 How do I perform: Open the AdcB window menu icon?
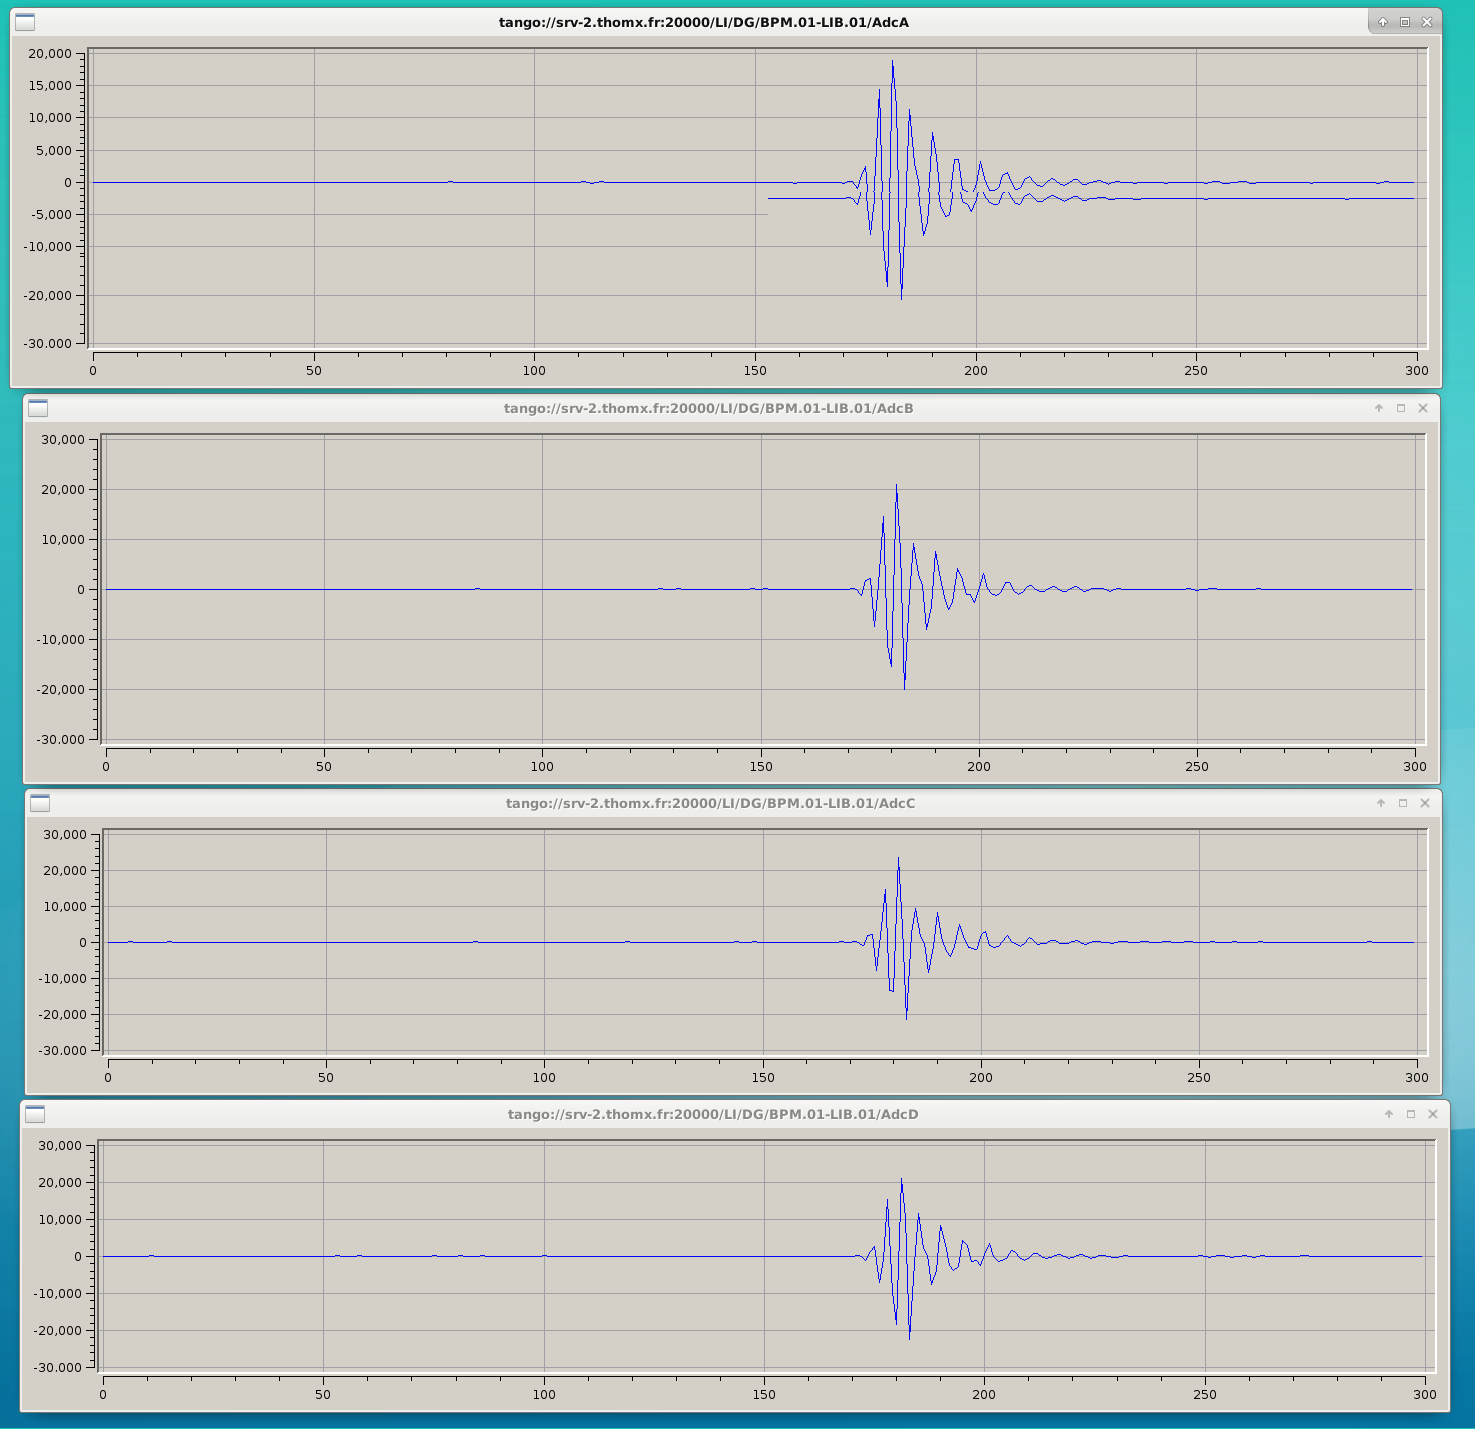pyautogui.click(x=38, y=408)
